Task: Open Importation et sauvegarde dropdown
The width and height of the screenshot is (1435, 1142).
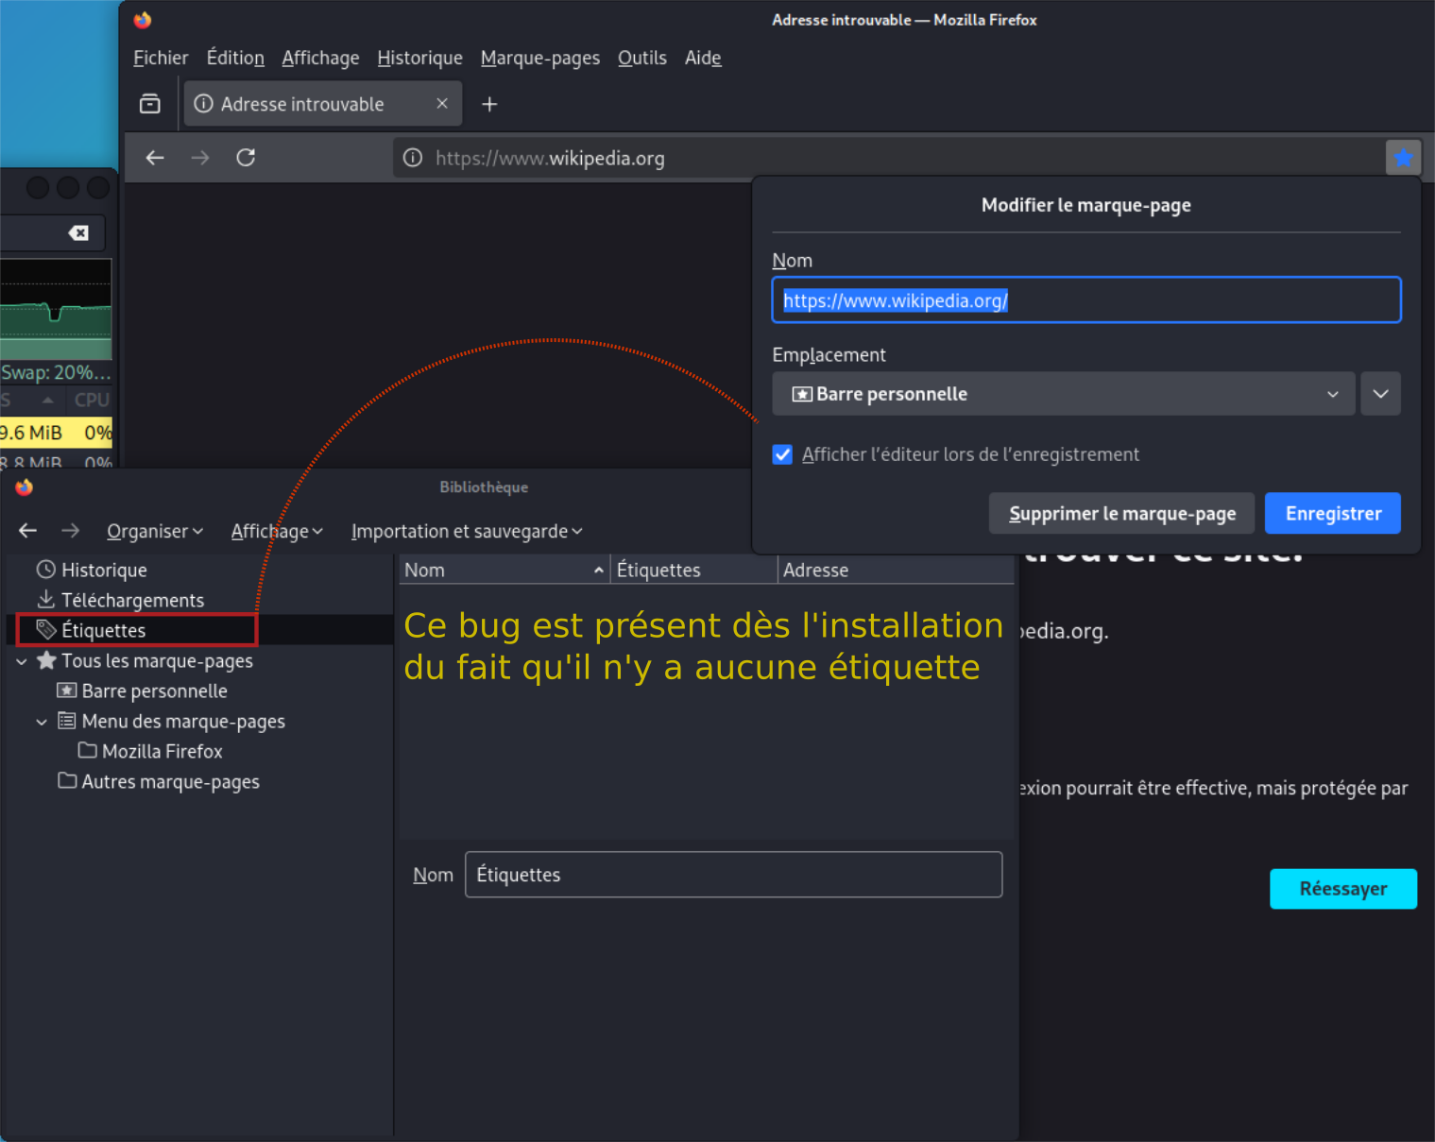Action: 467,531
